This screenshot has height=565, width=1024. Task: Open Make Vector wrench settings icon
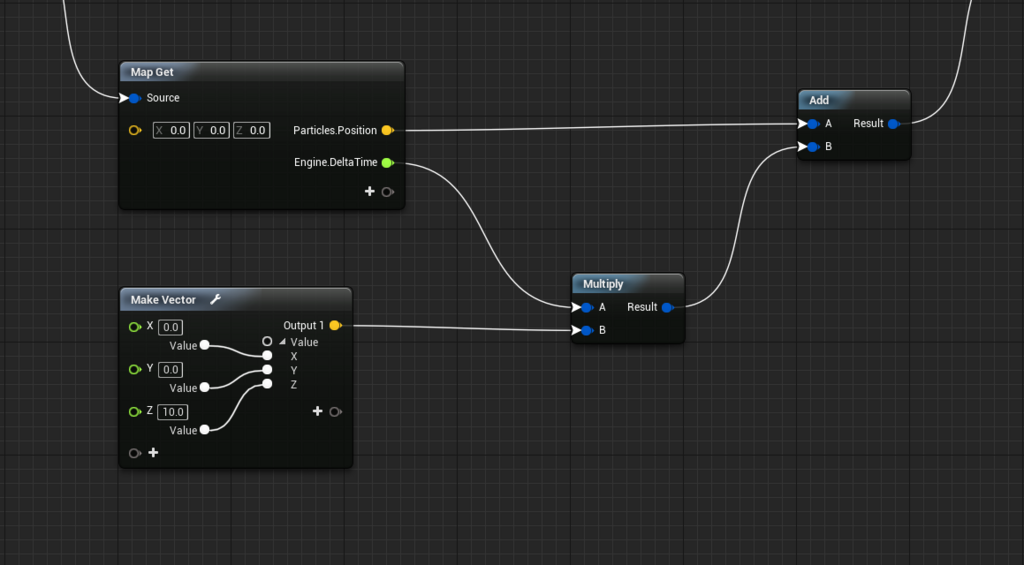click(215, 299)
